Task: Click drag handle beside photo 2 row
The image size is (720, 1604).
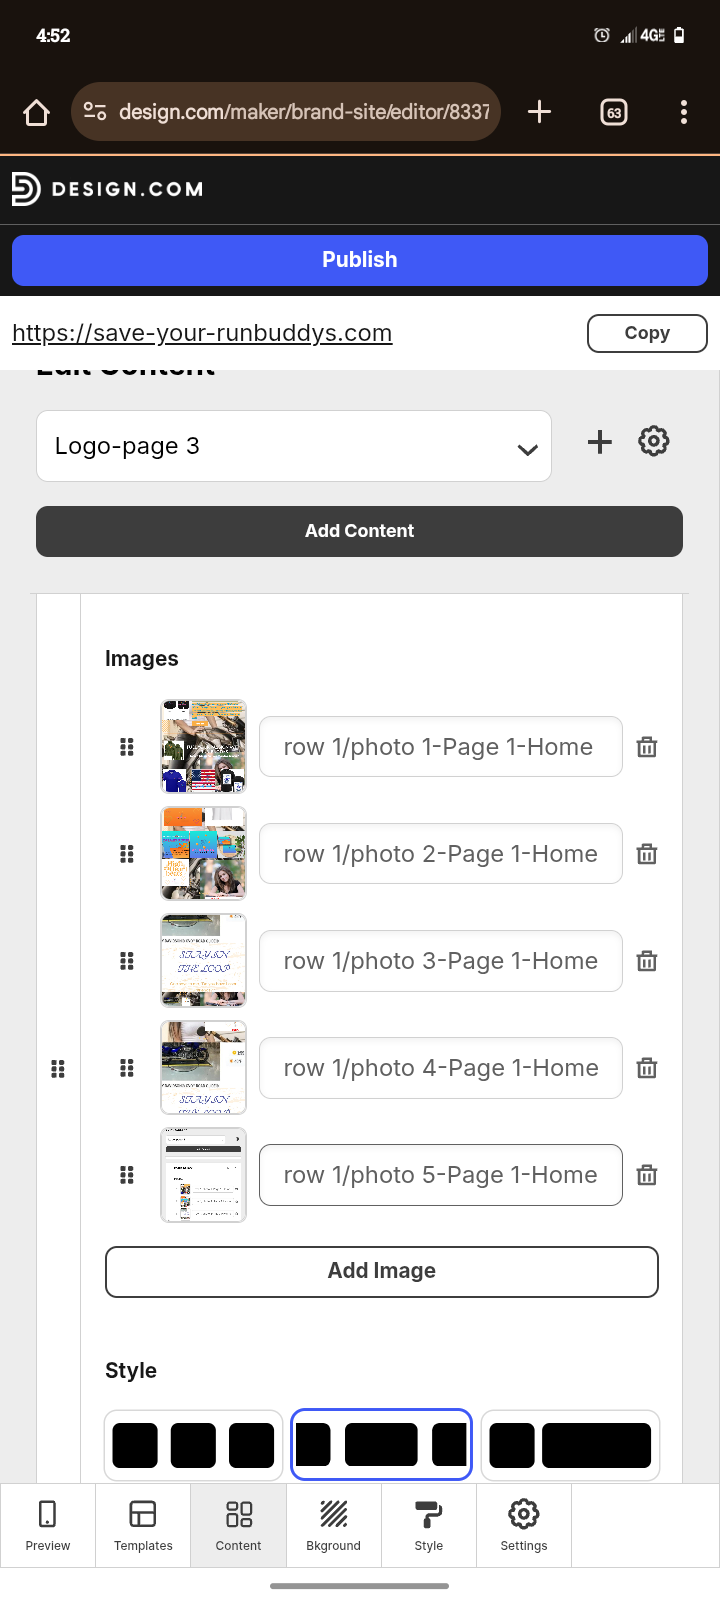Action: click(x=127, y=854)
